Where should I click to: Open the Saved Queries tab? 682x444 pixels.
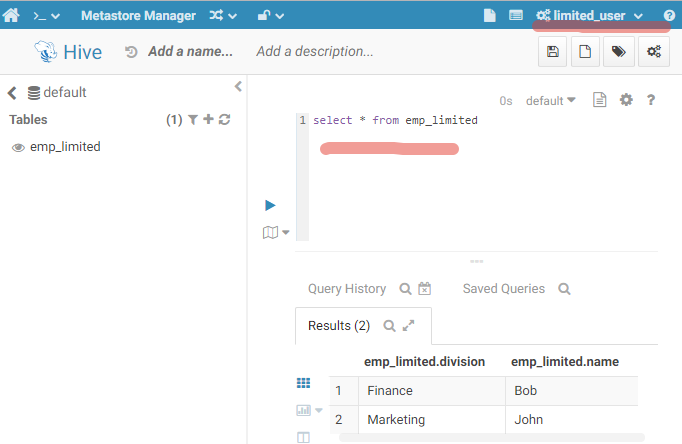(x=503, y=288)
